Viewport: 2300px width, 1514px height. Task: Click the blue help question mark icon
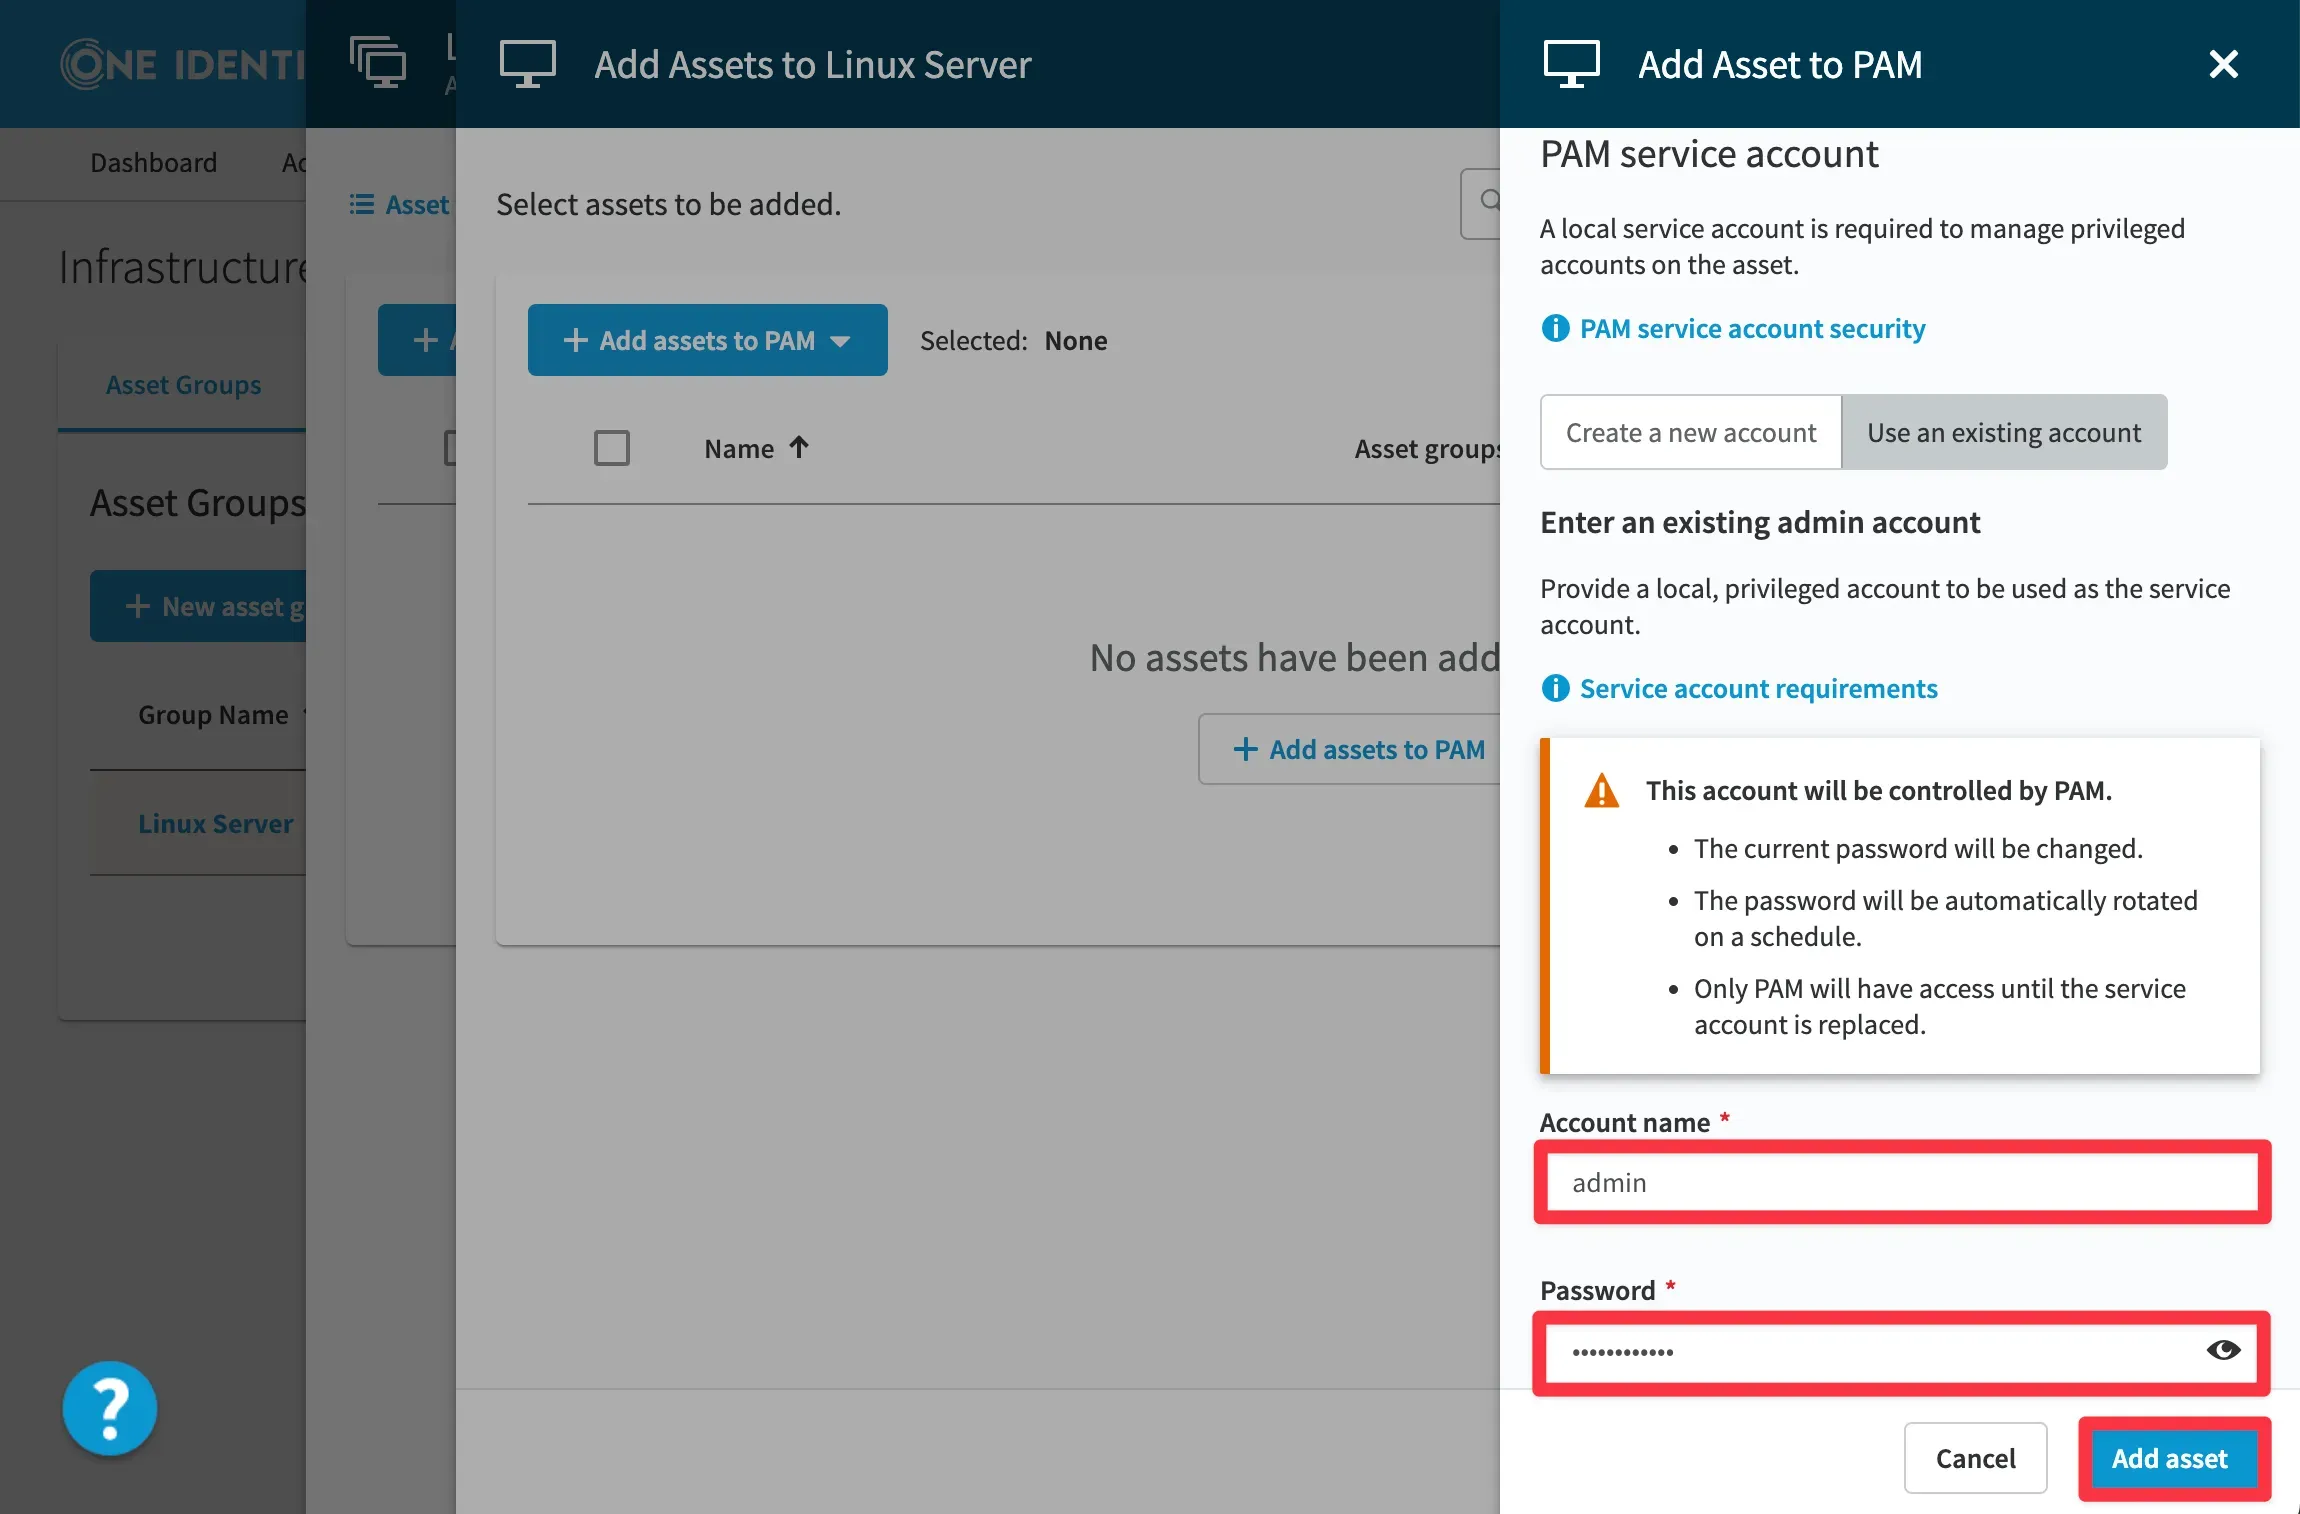(110, 1408)
